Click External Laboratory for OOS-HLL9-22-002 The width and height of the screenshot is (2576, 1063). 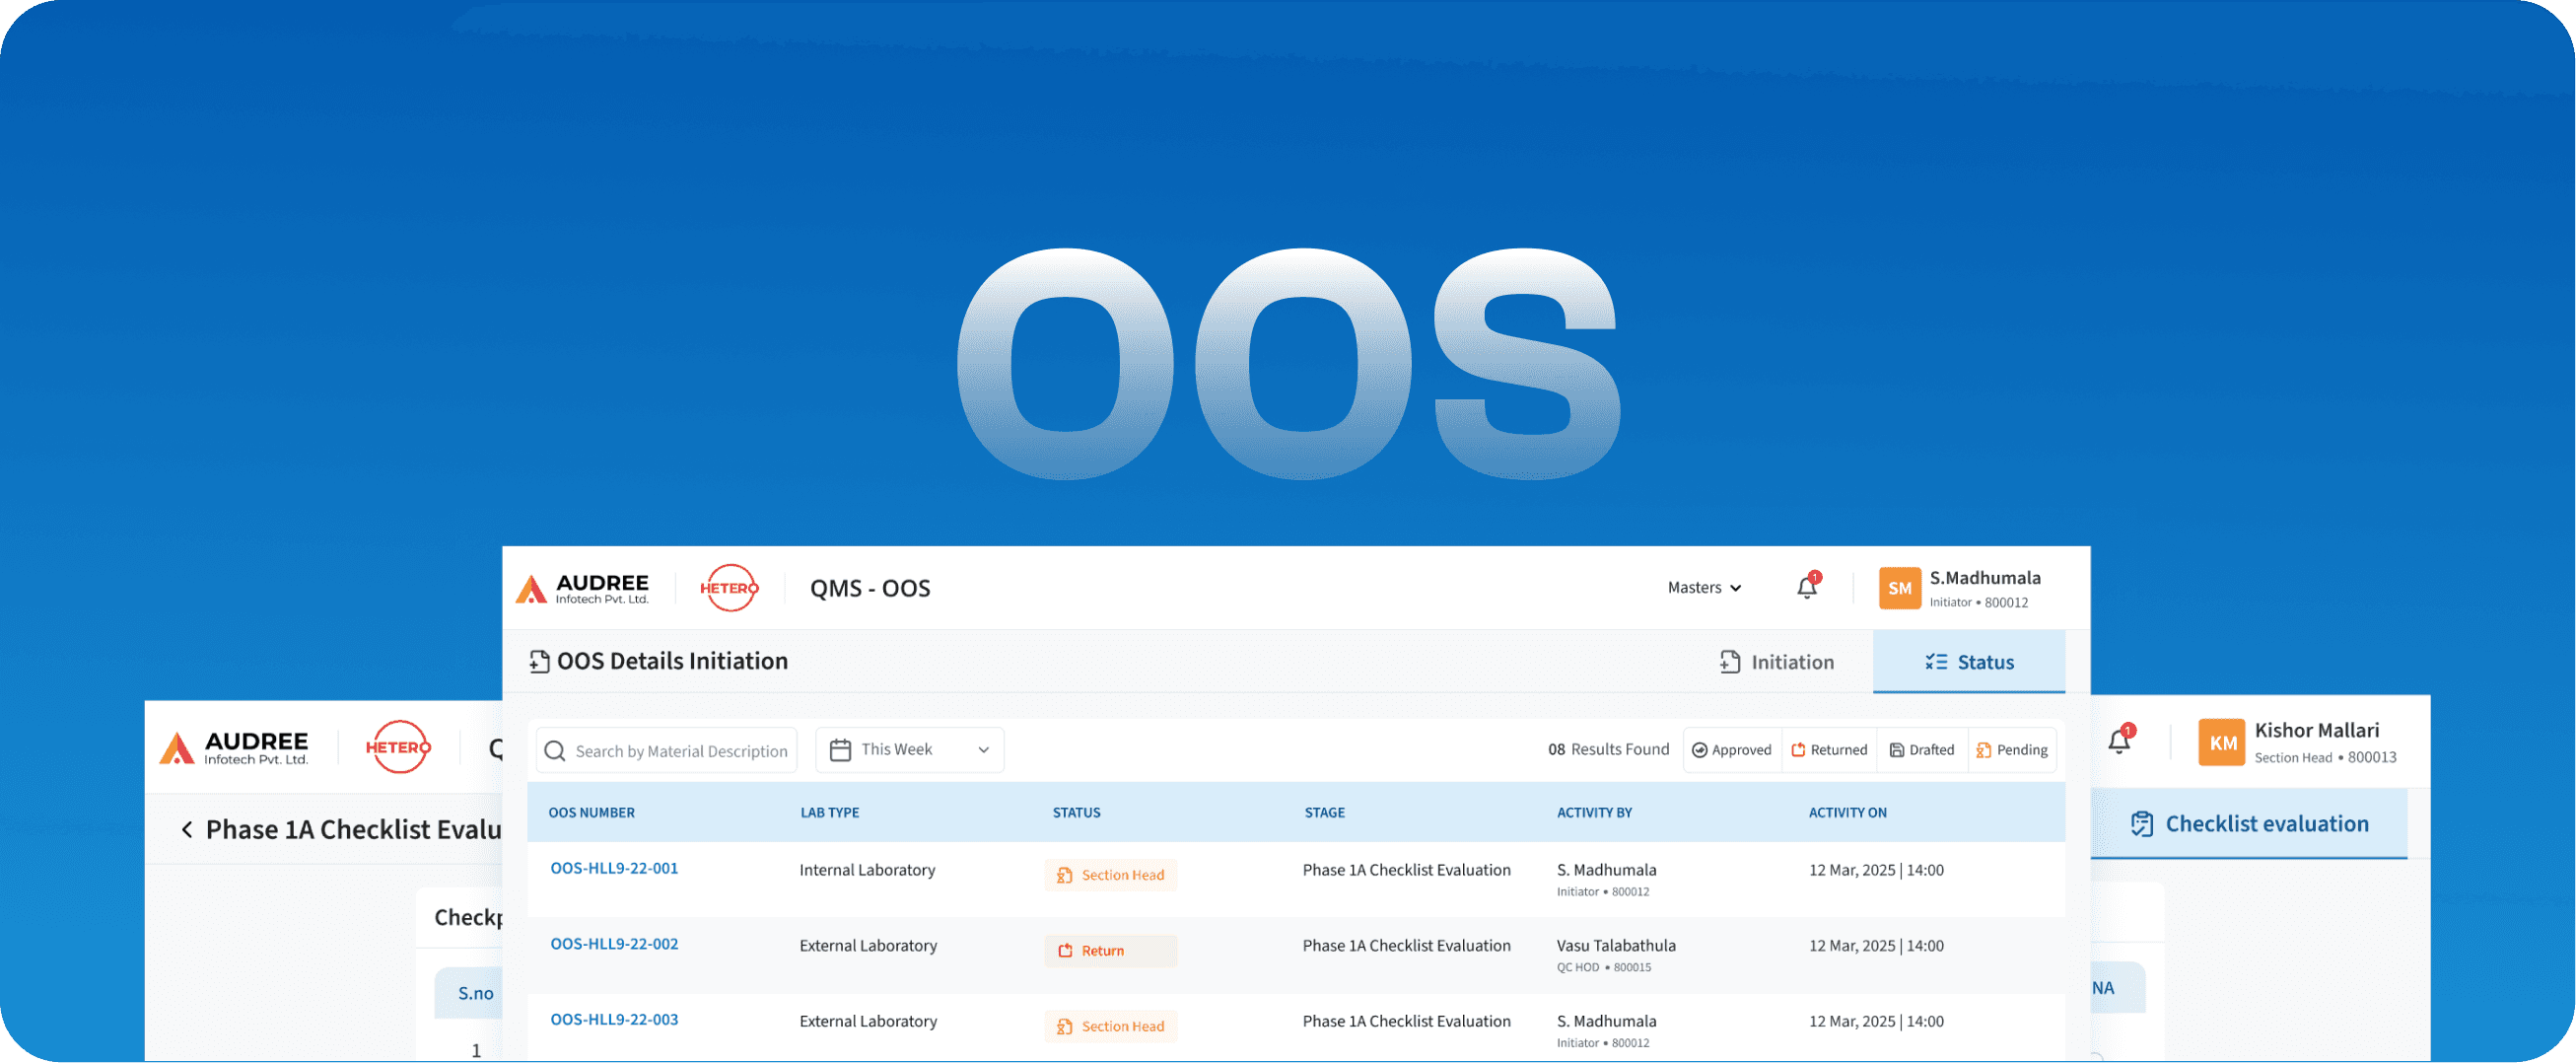pos(868,946)
